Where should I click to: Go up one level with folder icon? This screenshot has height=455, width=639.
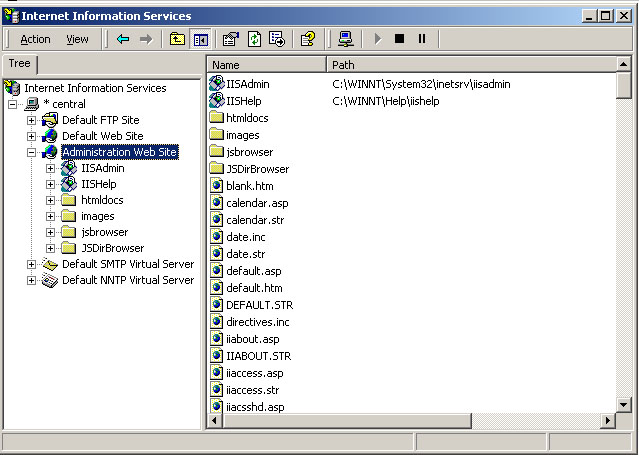[x=177, y=39]
